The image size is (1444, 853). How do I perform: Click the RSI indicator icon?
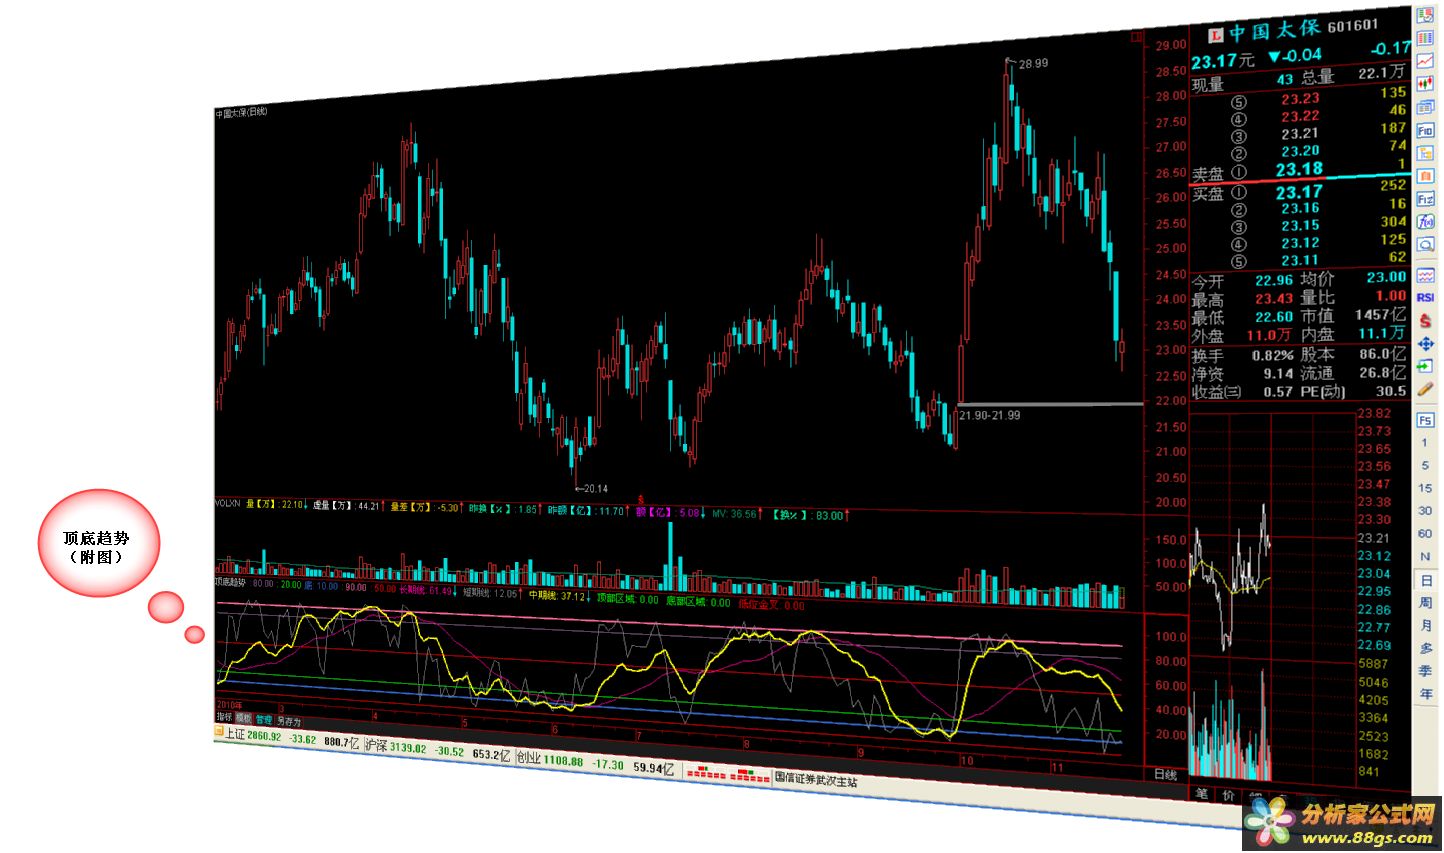click(1425, 297)
